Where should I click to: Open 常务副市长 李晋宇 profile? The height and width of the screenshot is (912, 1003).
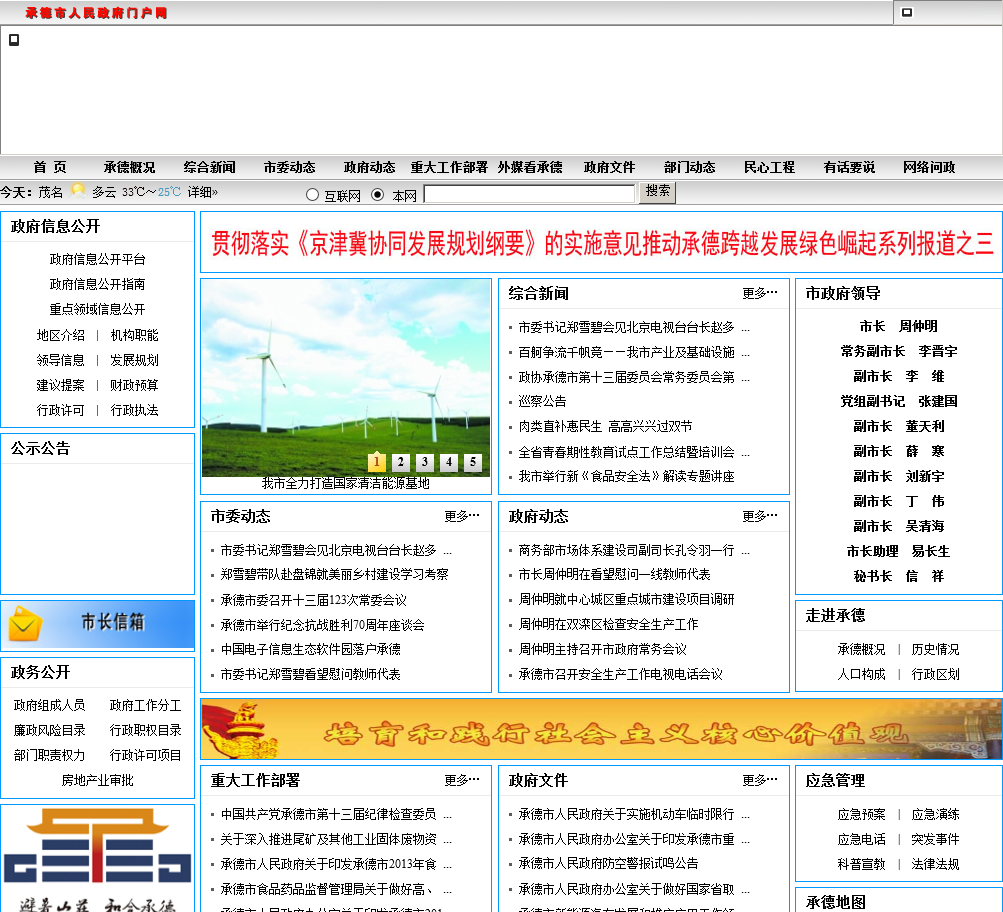click(x=899, y=351)
